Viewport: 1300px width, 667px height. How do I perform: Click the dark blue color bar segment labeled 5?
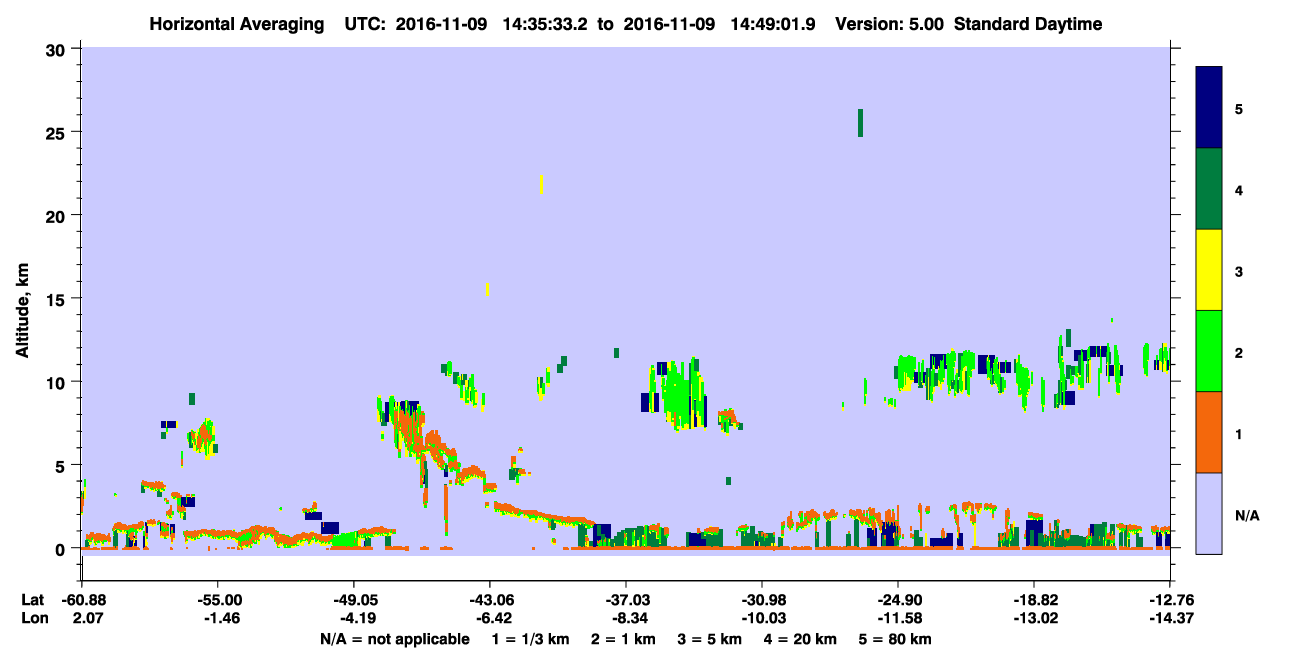click(x=1209, y=108)
